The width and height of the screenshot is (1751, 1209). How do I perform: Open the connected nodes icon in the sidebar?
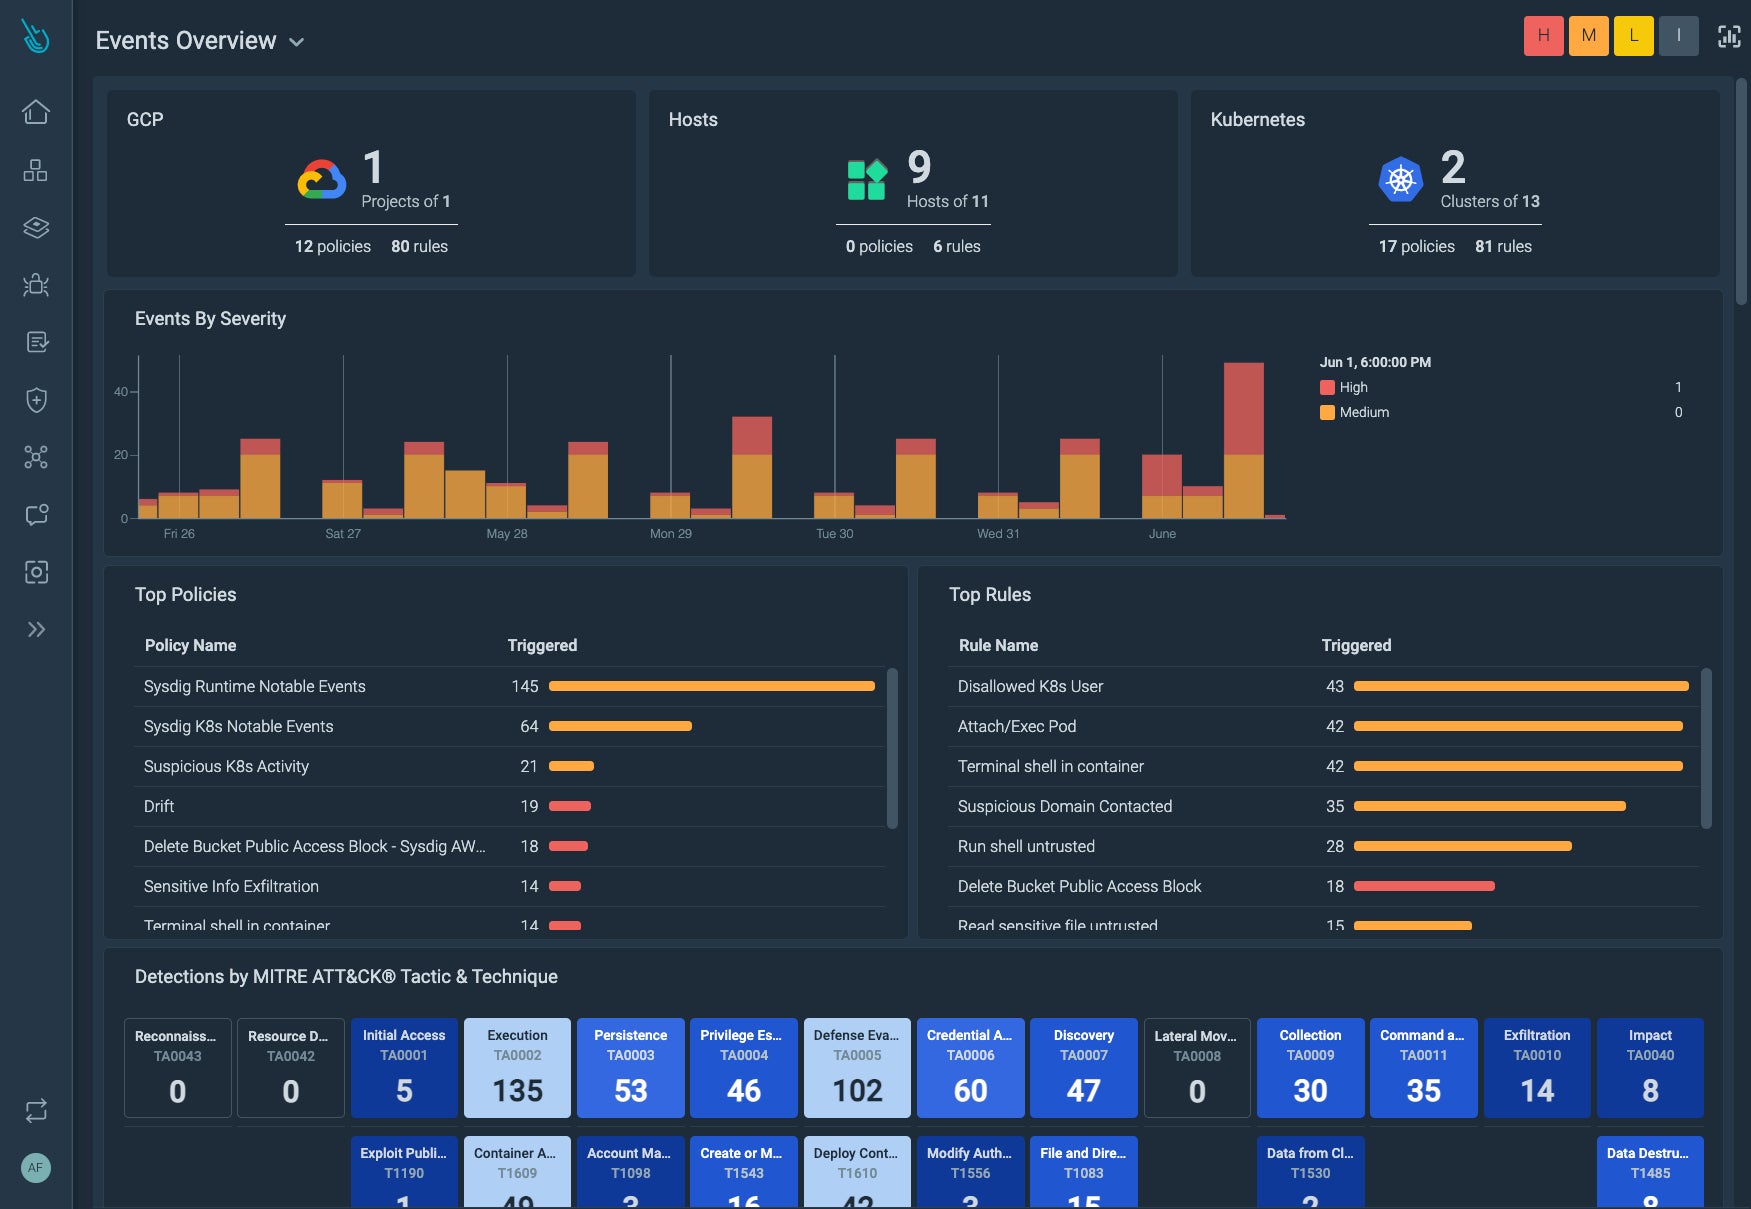pos(36,457)
